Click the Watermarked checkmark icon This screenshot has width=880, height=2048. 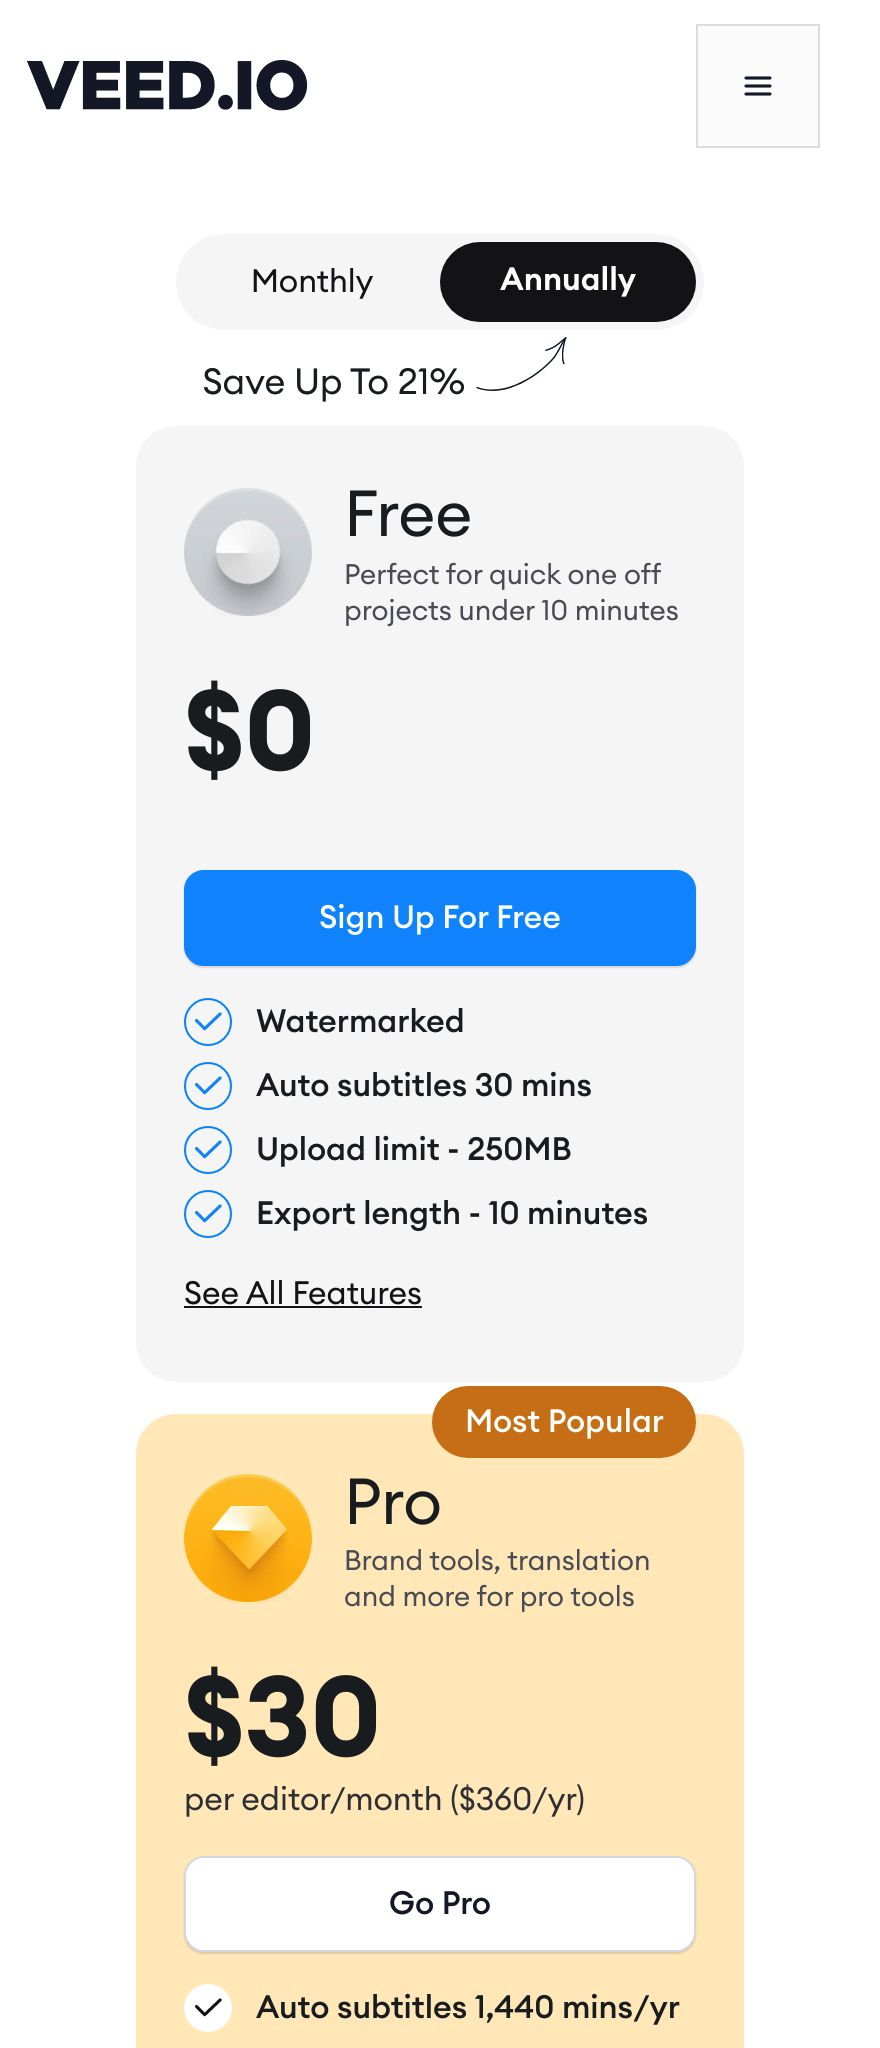pos(208,1021)
